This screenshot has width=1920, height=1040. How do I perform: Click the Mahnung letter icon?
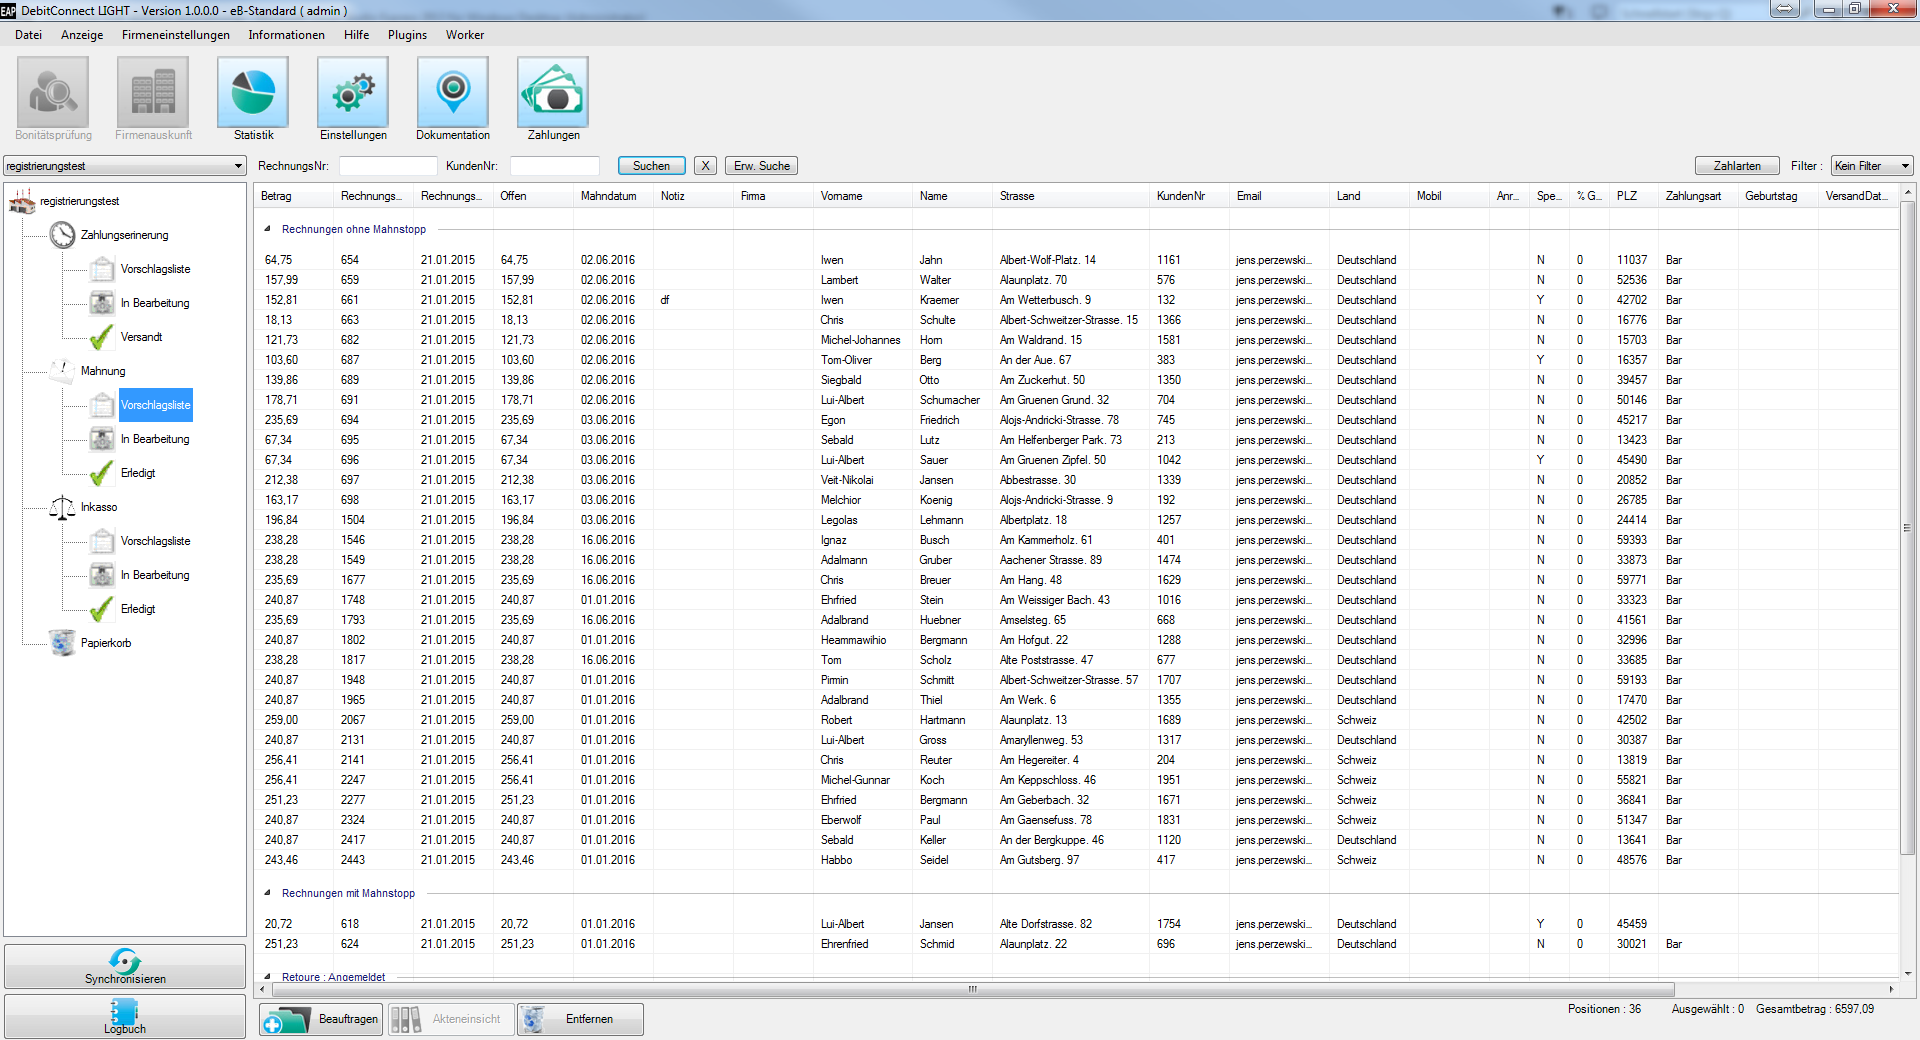[63, 371]
